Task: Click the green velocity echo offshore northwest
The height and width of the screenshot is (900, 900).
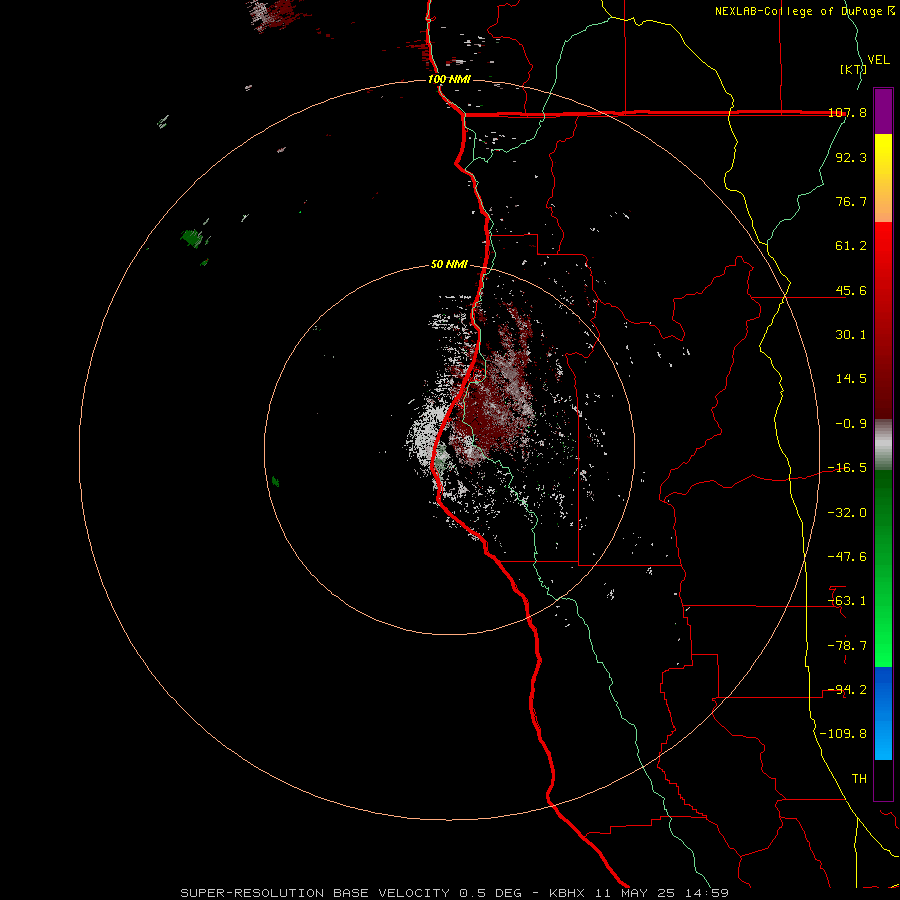Action: tap(192, 238)
